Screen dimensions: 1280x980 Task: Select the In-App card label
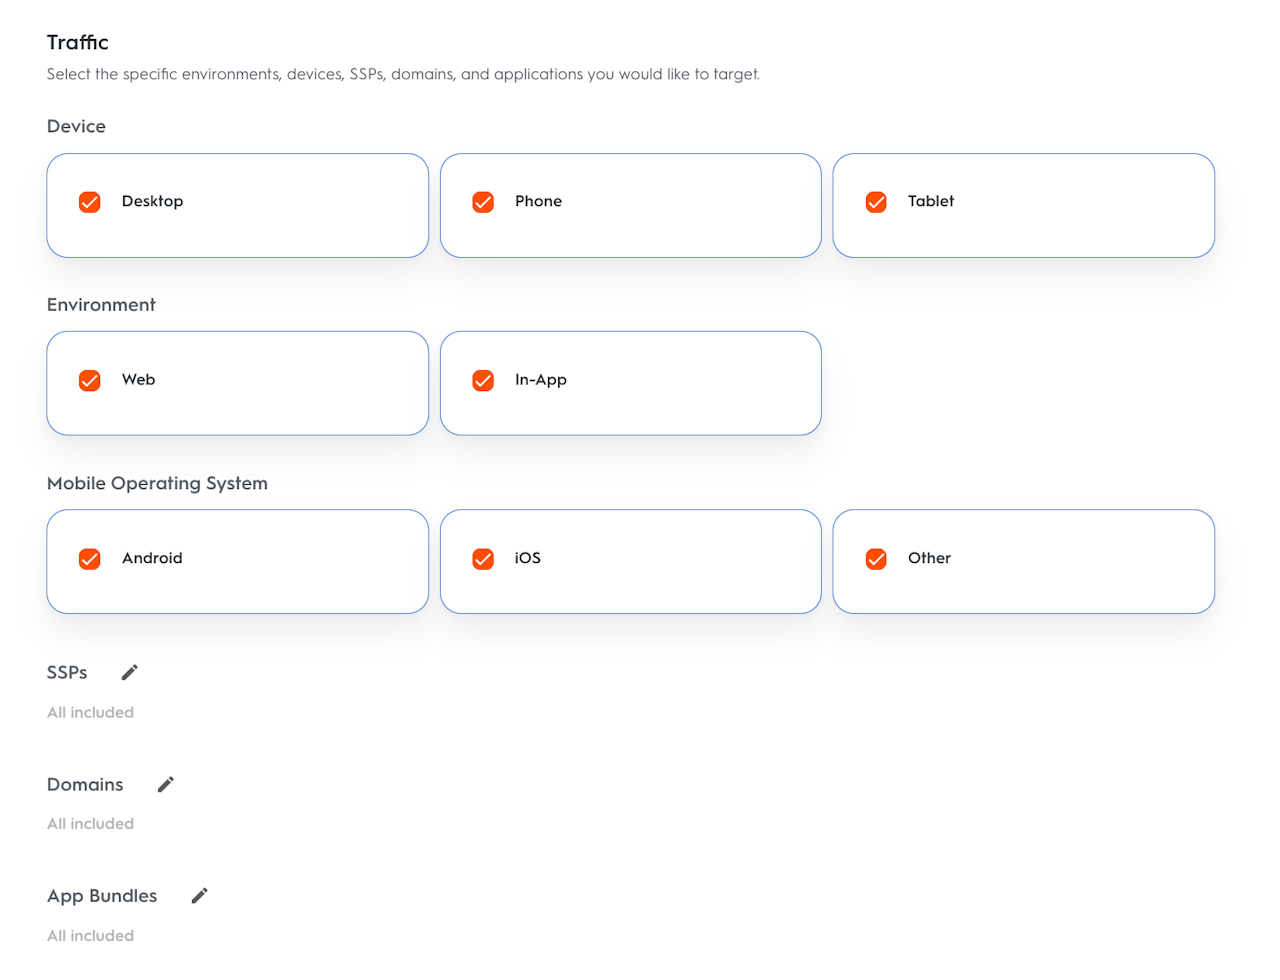(x=540, y=380)
